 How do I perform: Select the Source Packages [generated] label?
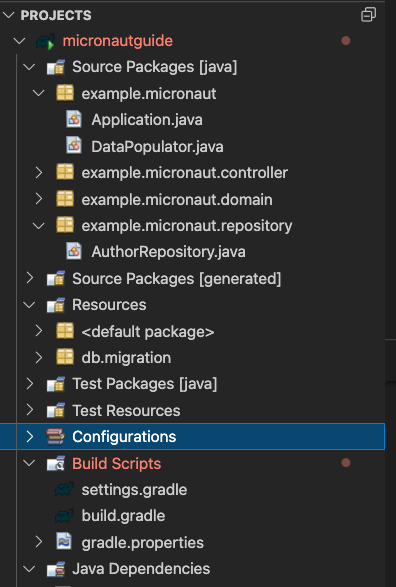[x=177, y=279]
